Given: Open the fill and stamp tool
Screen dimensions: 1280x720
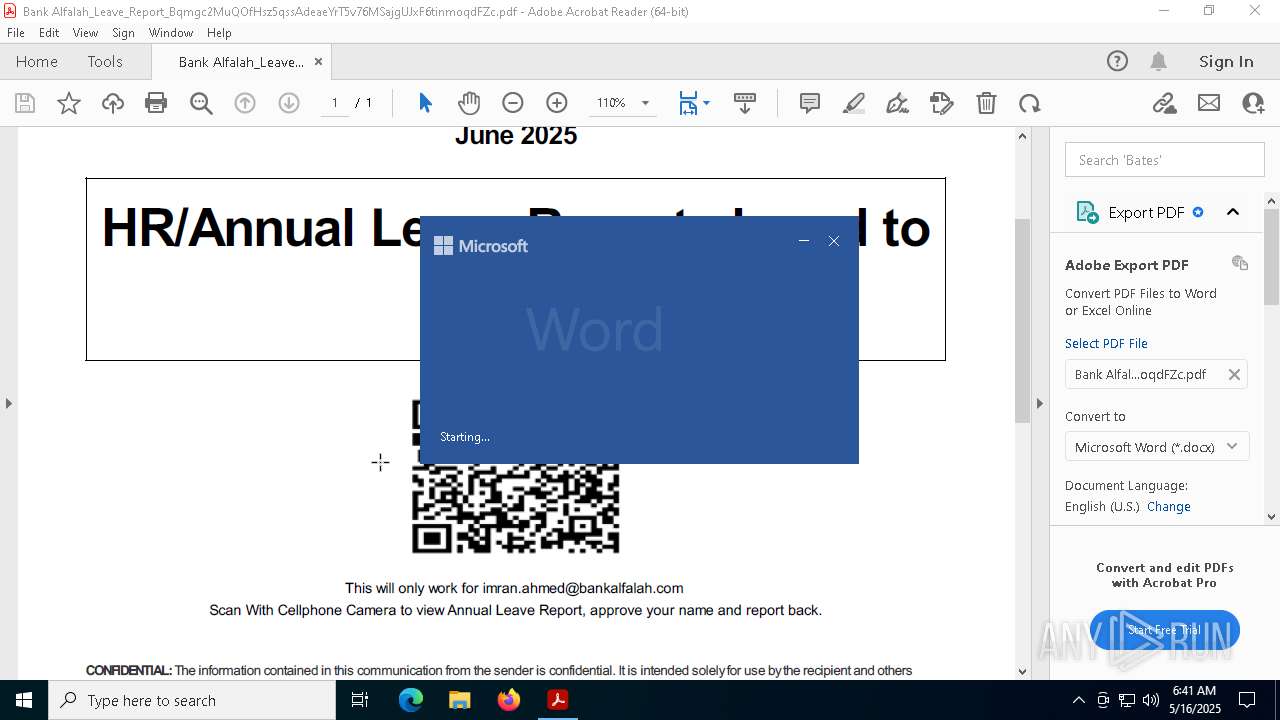Looking at the screenshot, I should tap(942, 103).
